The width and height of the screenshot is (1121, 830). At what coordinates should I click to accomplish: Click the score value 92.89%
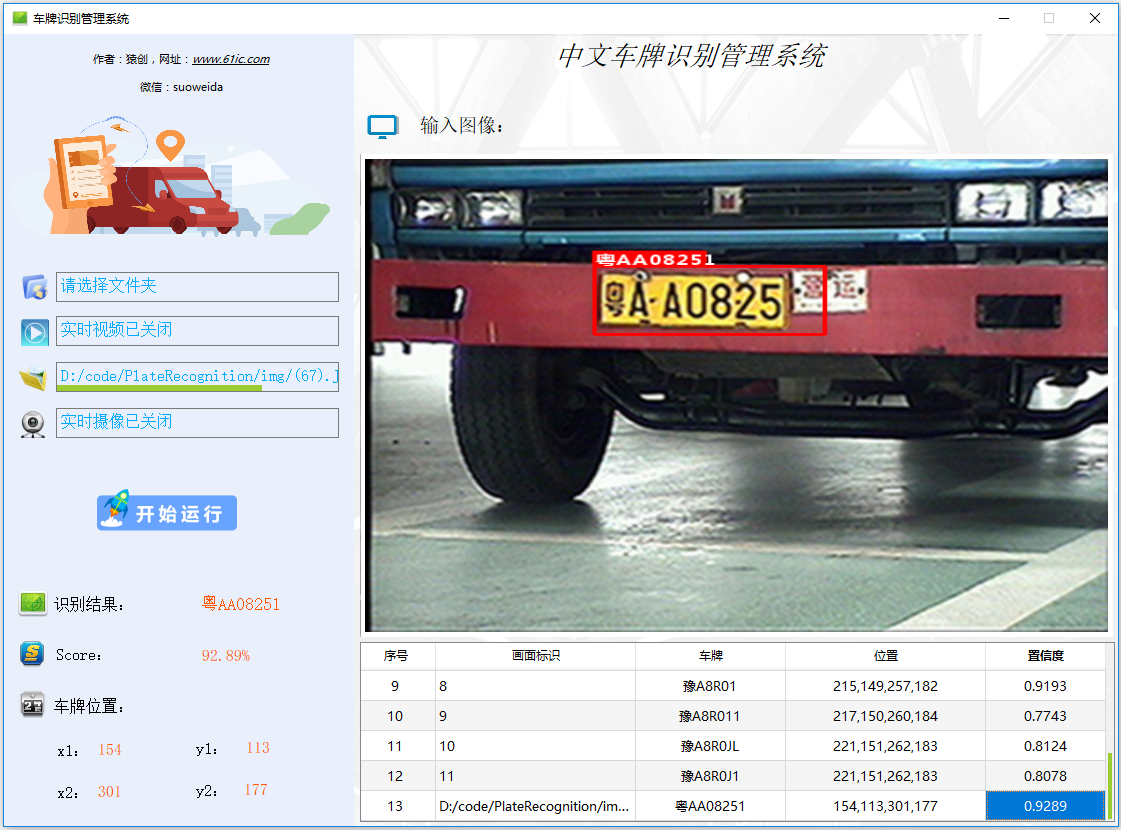tap(226, 656)
